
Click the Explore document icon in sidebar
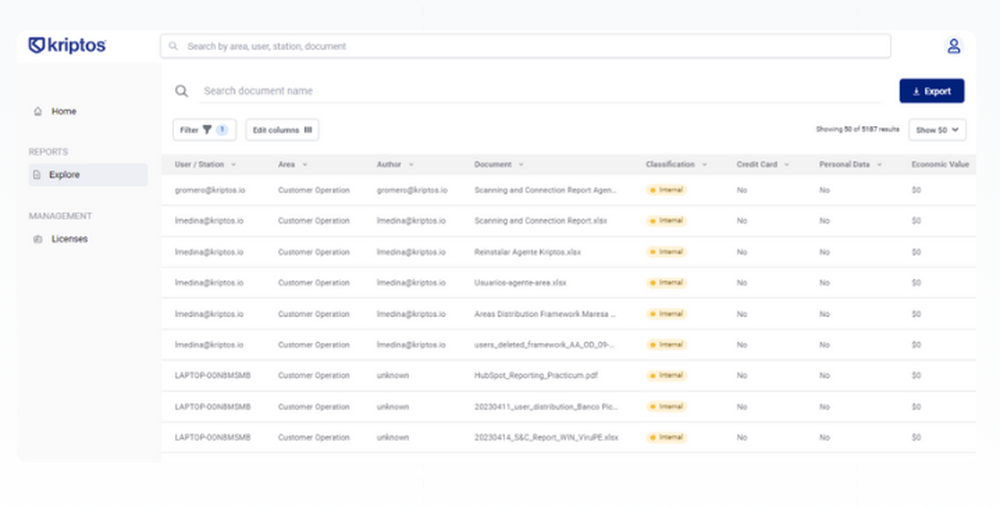click(37, 175)
